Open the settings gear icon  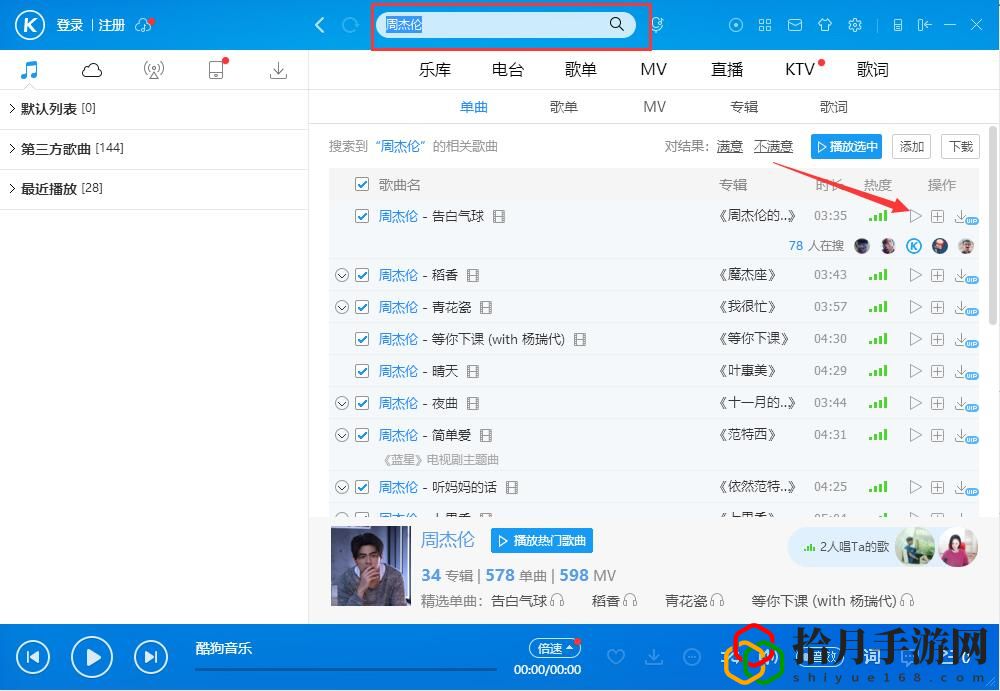pyautogui.click(x=855, y=25)
